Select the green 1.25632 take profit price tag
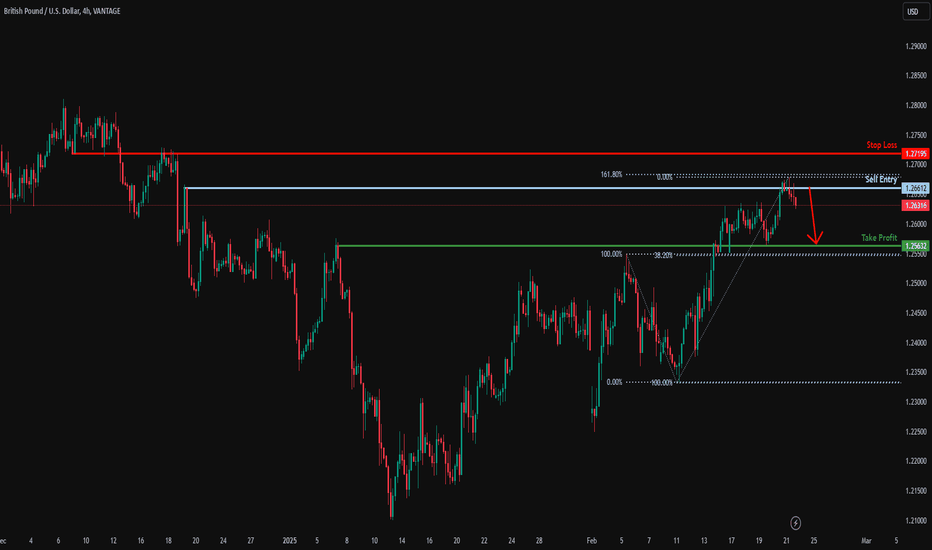Image resolution: width=932 pixels, height=550 pixels. (915, 246)
